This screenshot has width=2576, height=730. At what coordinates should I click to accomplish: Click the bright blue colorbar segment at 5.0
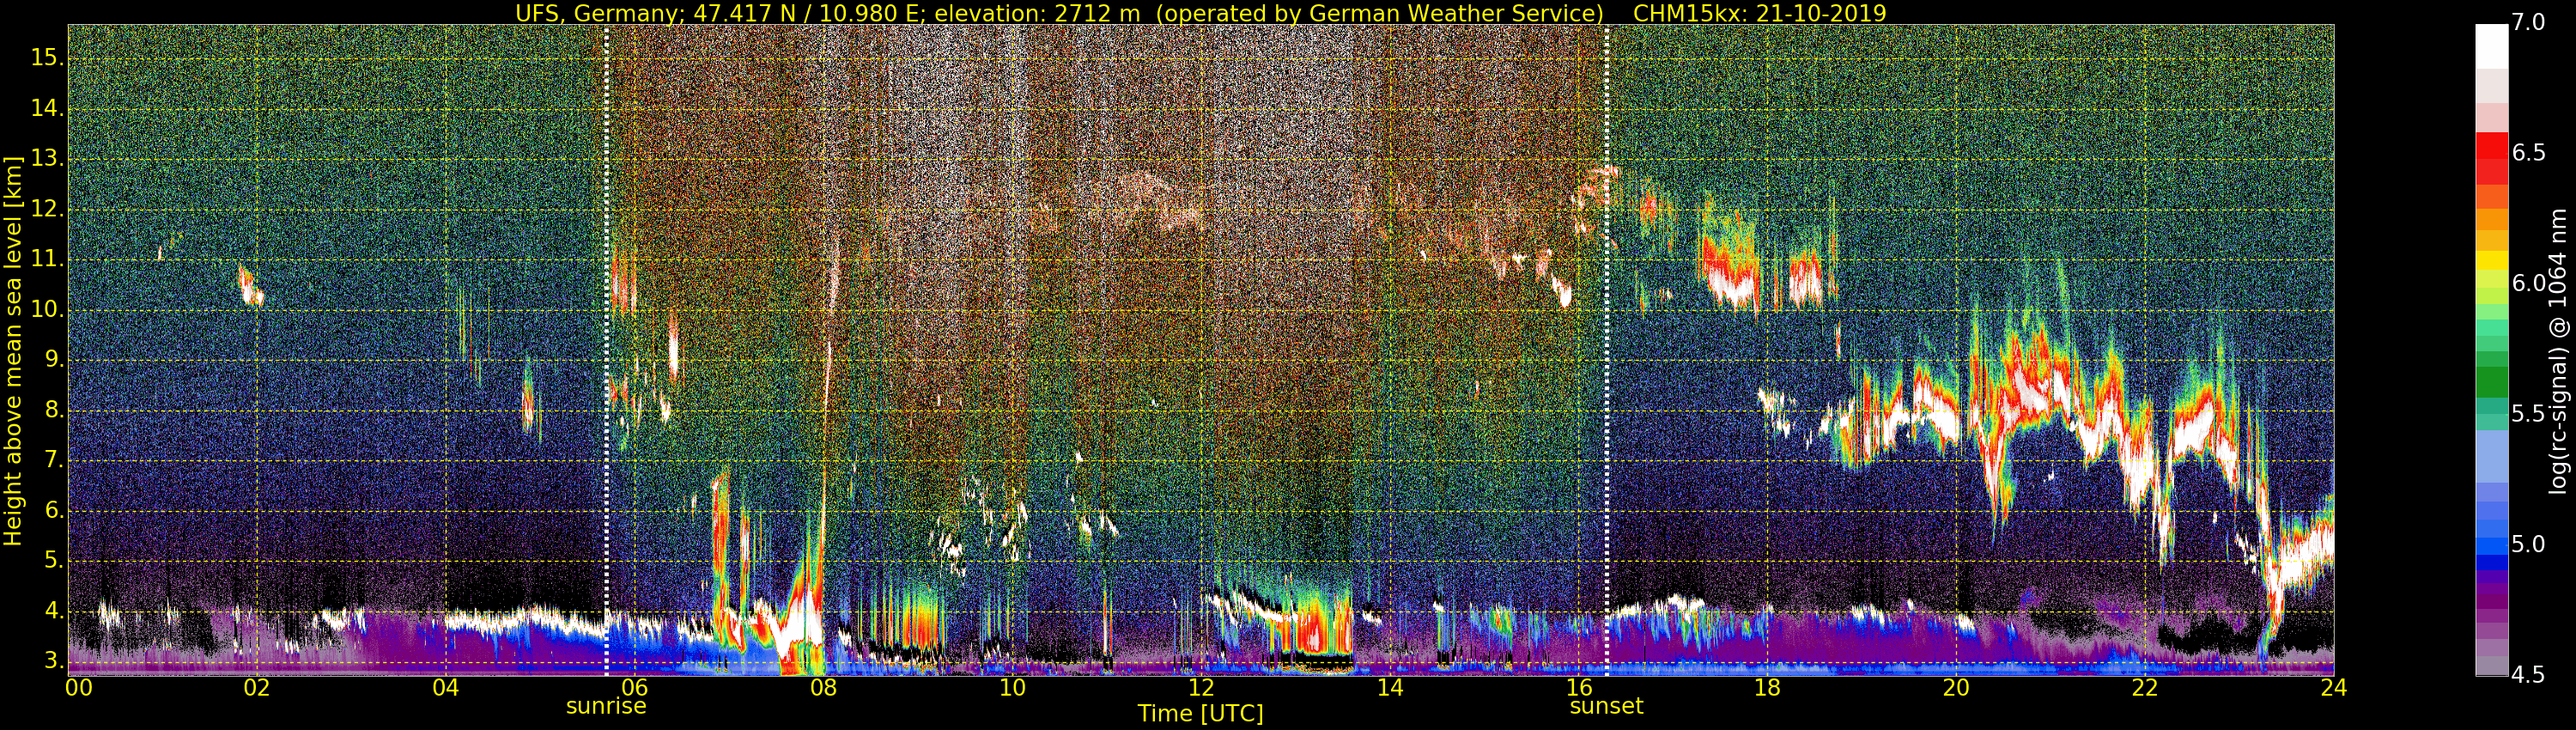click(2491, 546)
